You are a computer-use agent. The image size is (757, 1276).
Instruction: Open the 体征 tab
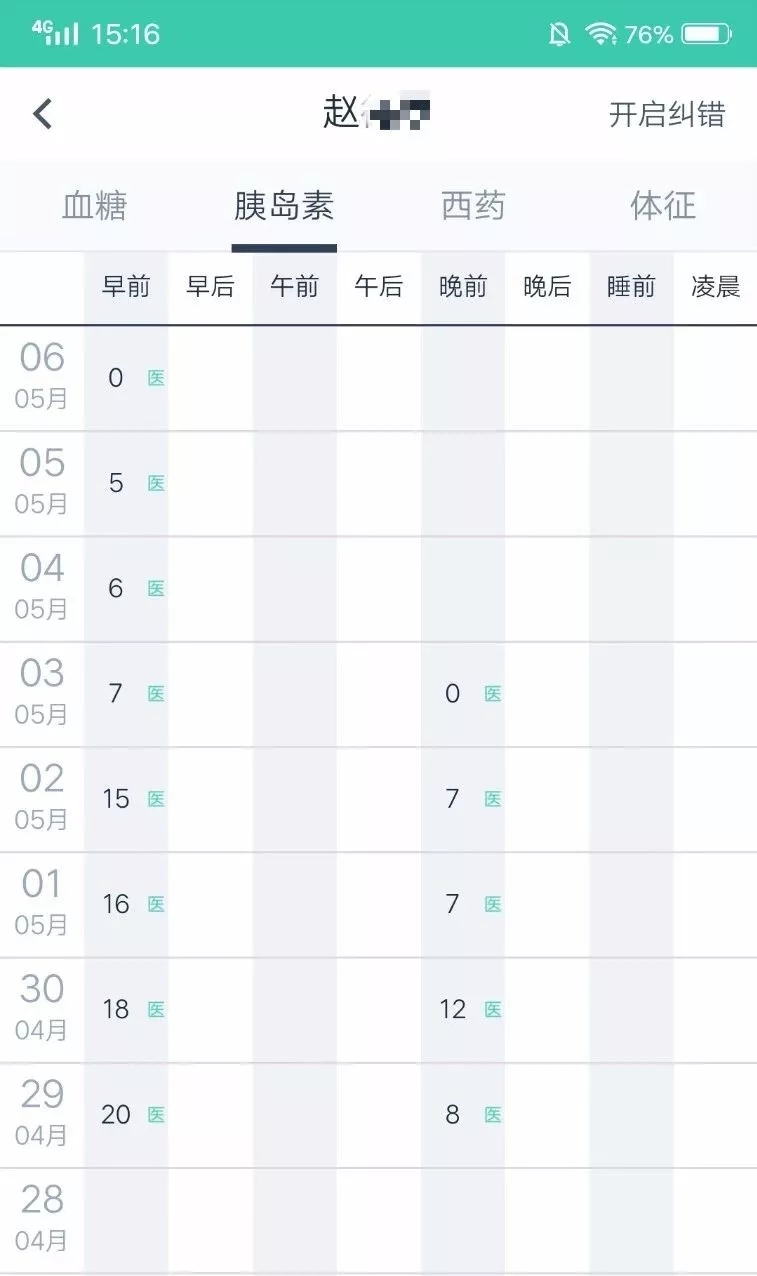663,206
